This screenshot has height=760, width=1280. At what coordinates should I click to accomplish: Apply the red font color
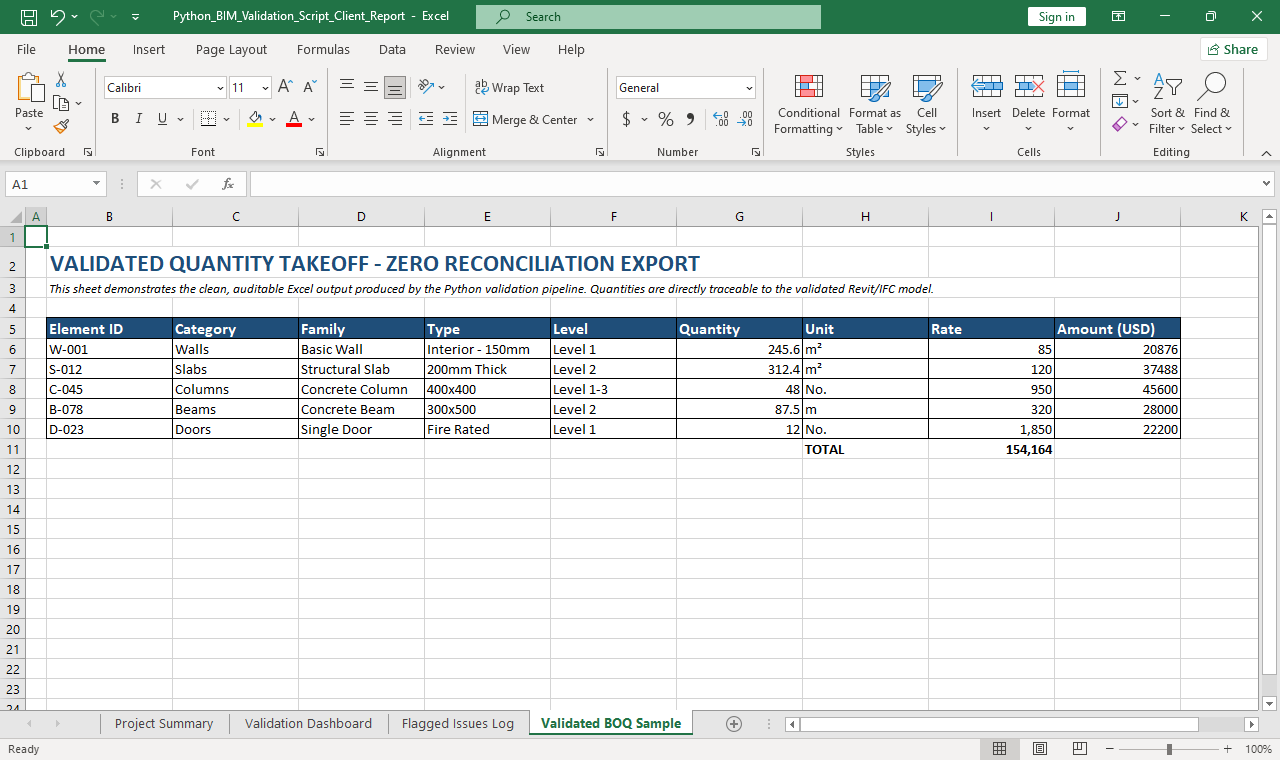(x=294, y=119)
